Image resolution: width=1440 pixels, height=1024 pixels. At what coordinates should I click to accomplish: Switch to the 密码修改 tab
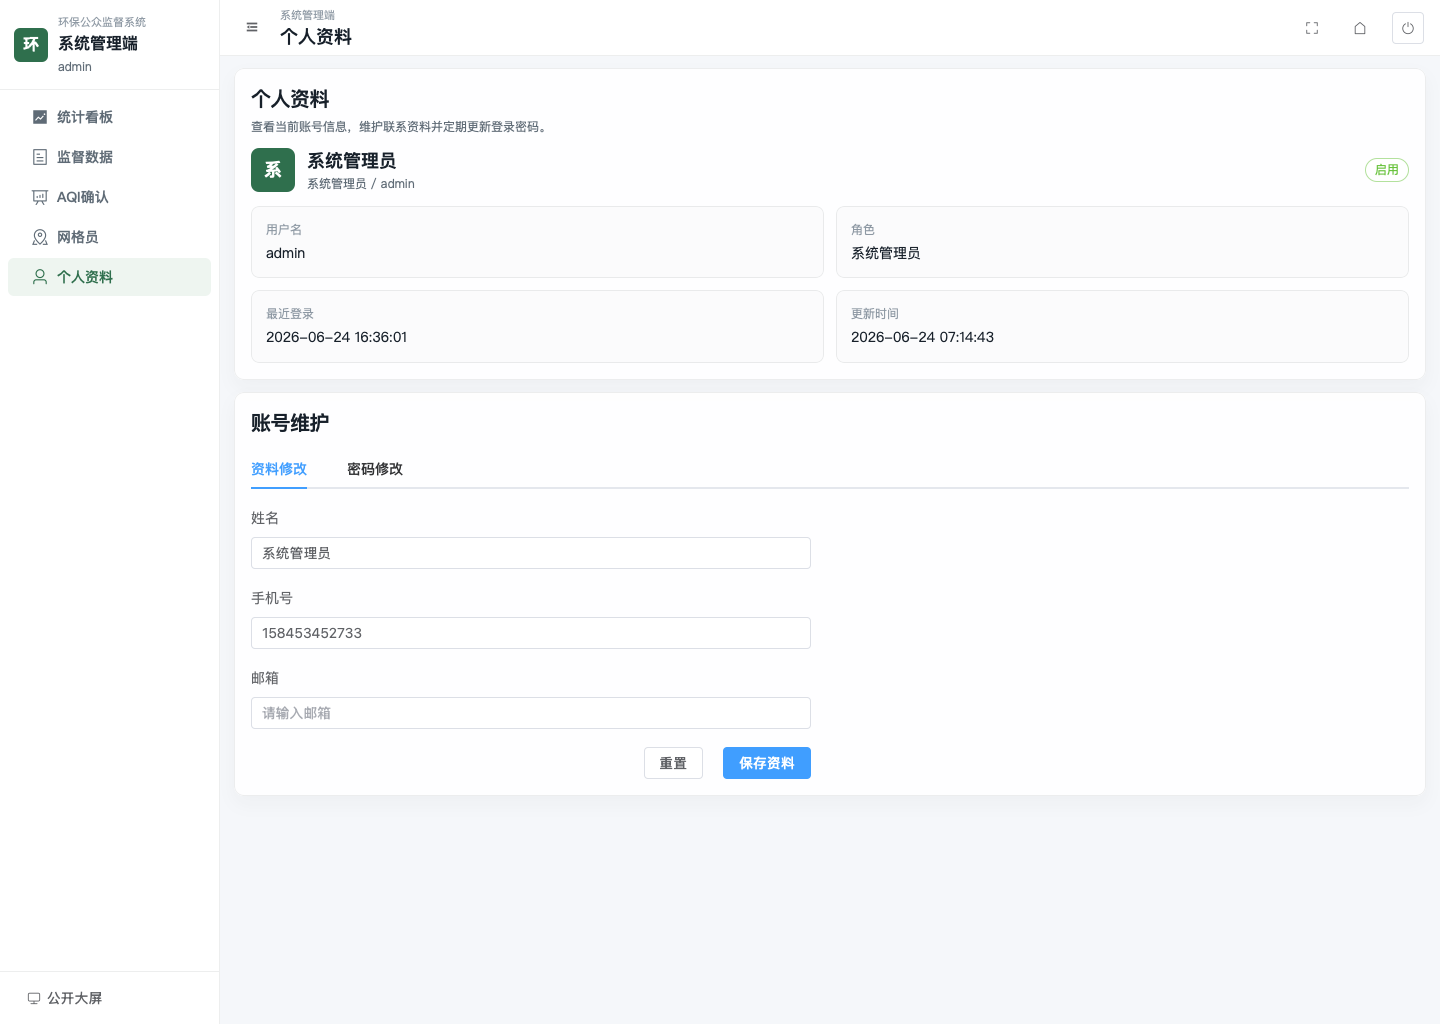375,469
